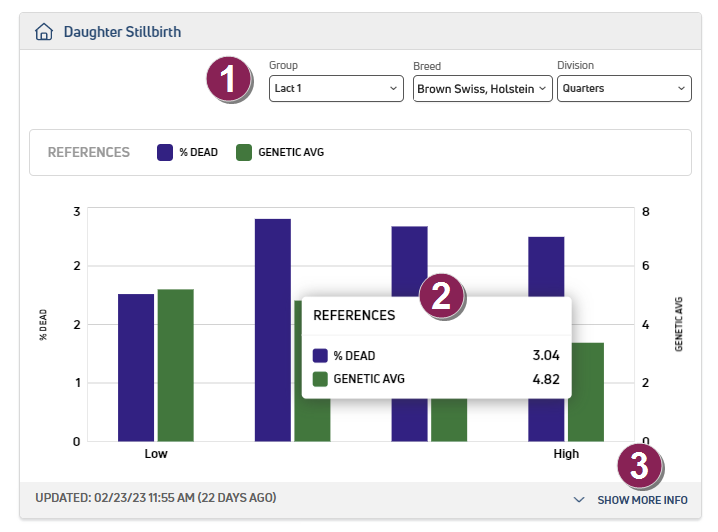The width and height of the screenshot is (718, 532).
Task: Click the green GENETIC AVG legend swatch
Action: (x=243, y=153)
